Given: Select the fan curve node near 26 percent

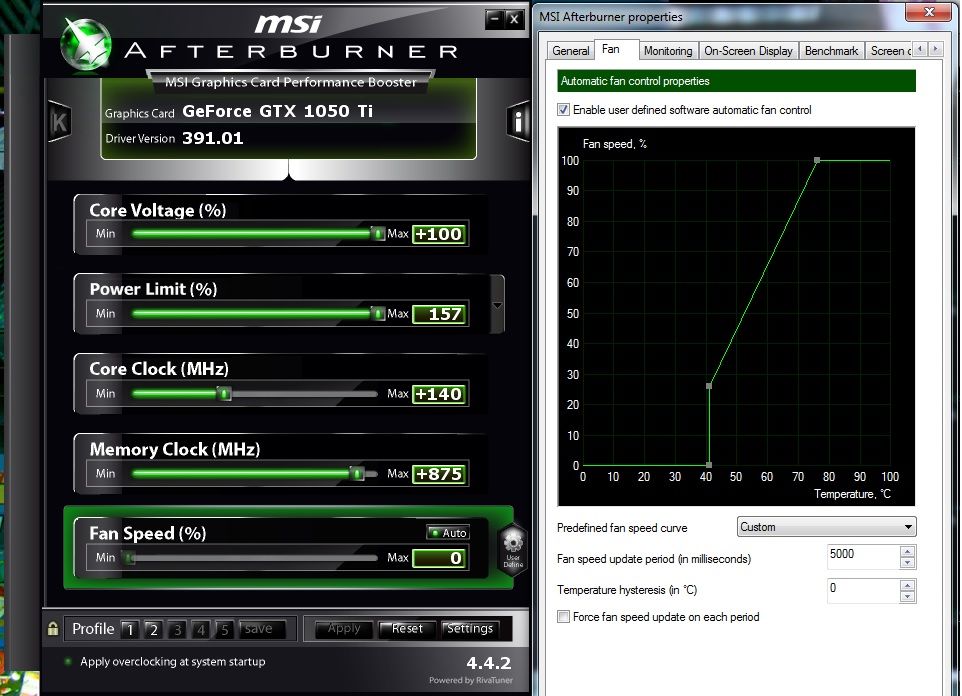Looking at the screenshot, I should pos(709,386).
